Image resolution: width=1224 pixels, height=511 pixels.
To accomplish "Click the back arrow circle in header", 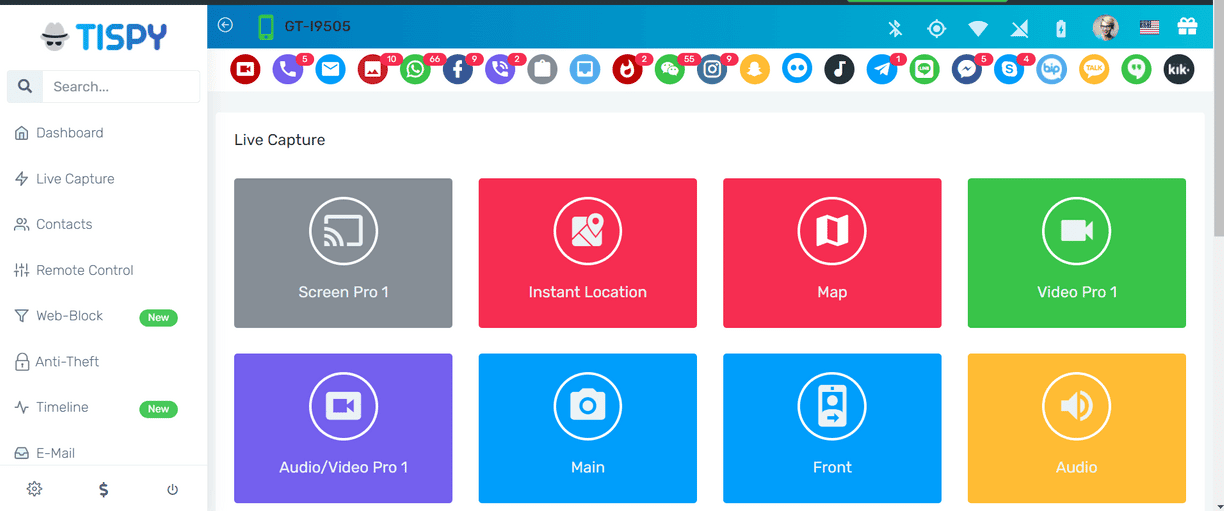I will click(x=225, y=25).
